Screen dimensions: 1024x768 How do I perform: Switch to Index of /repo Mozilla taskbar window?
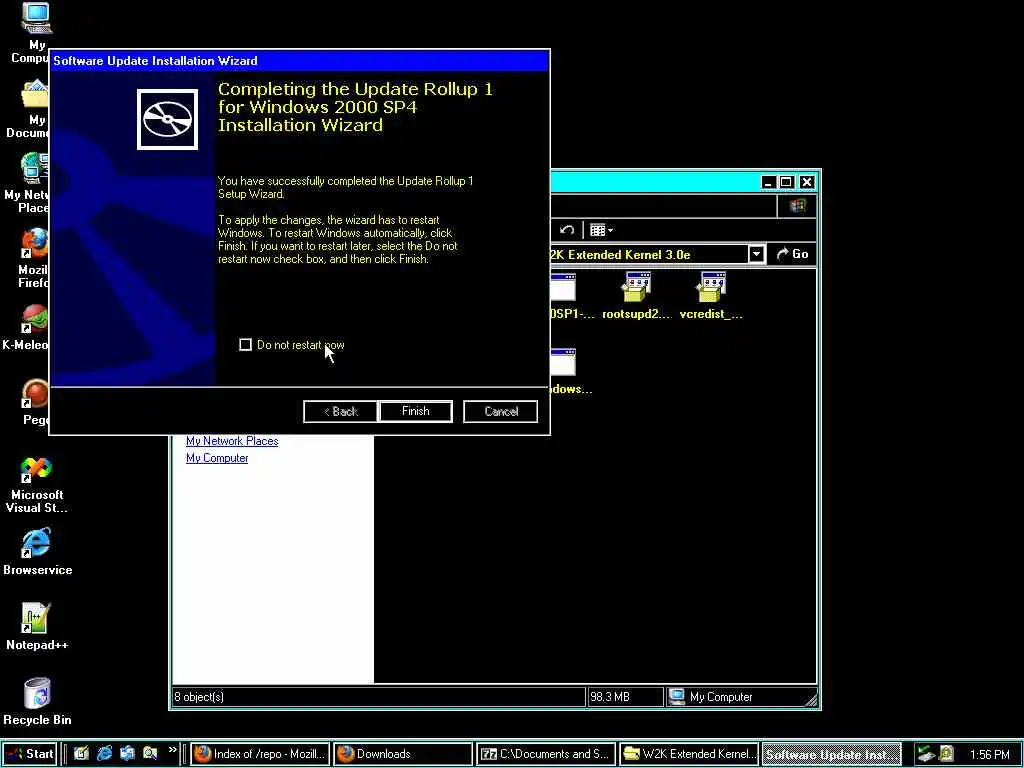[261, 754]
